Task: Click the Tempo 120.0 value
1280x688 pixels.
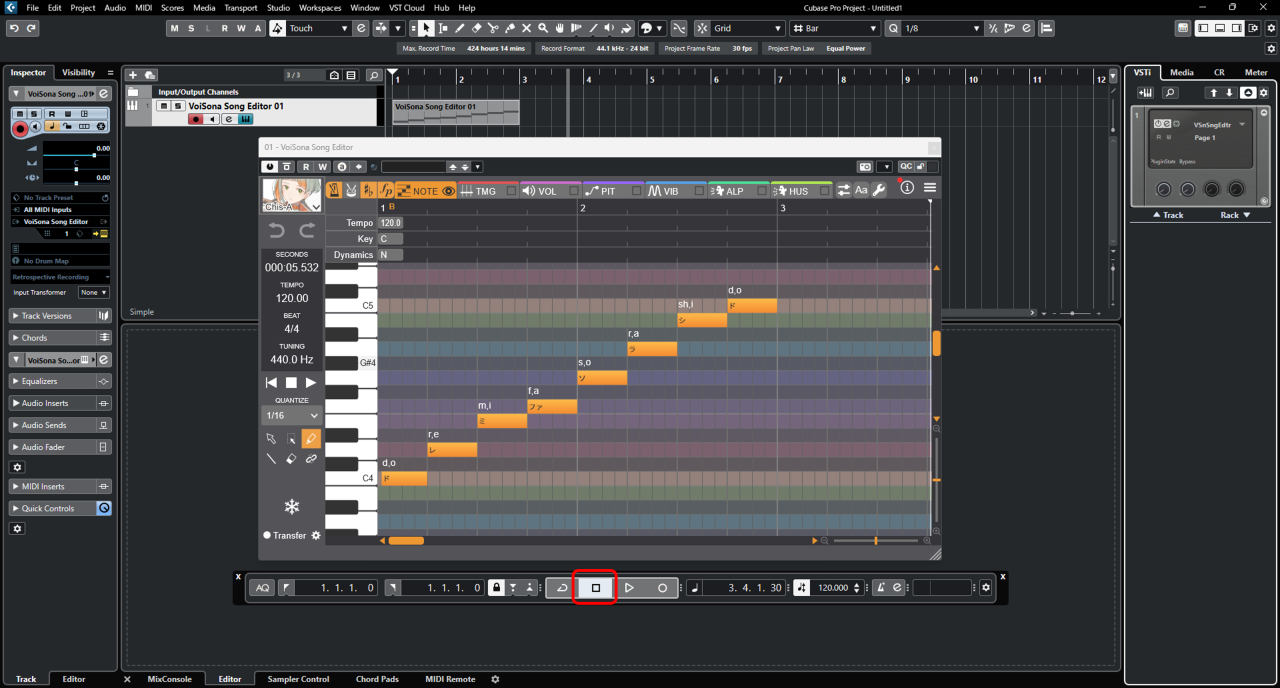Action: [x=390, y=223]
